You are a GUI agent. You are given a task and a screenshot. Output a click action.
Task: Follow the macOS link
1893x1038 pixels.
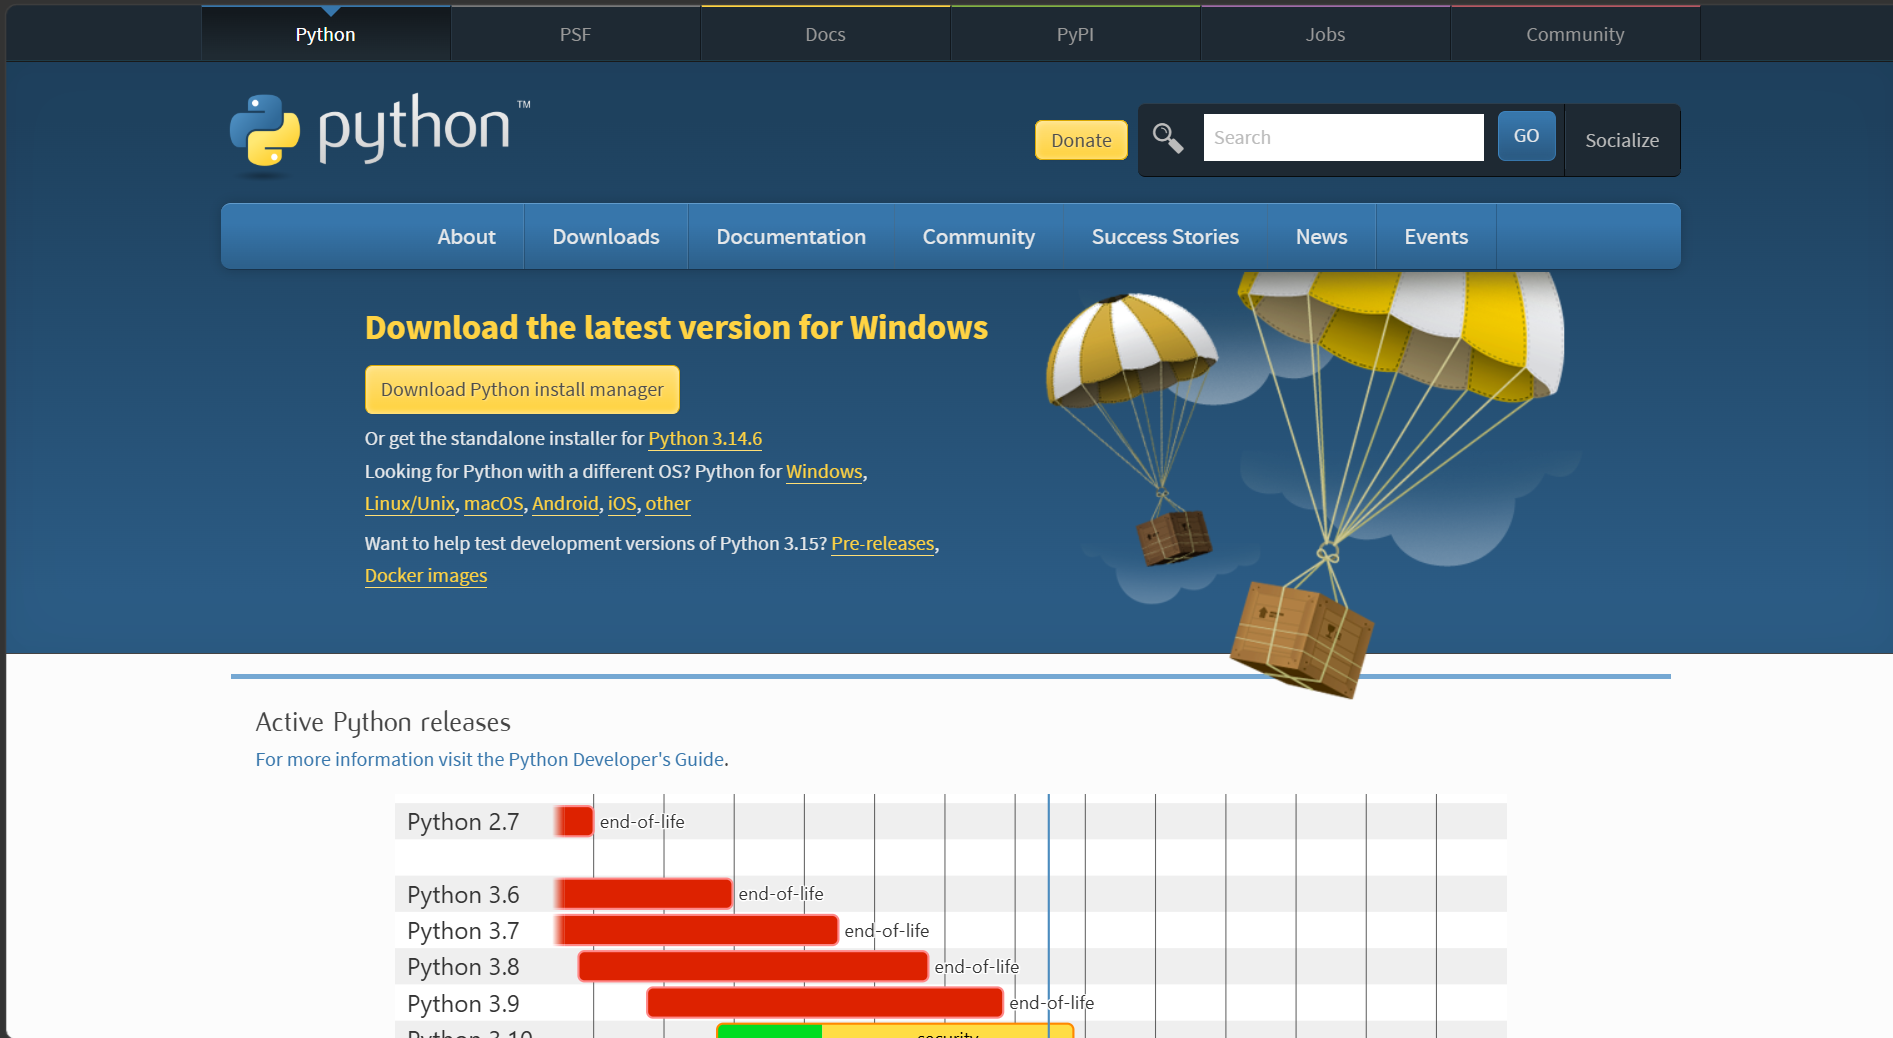click(x=494, y=503)
